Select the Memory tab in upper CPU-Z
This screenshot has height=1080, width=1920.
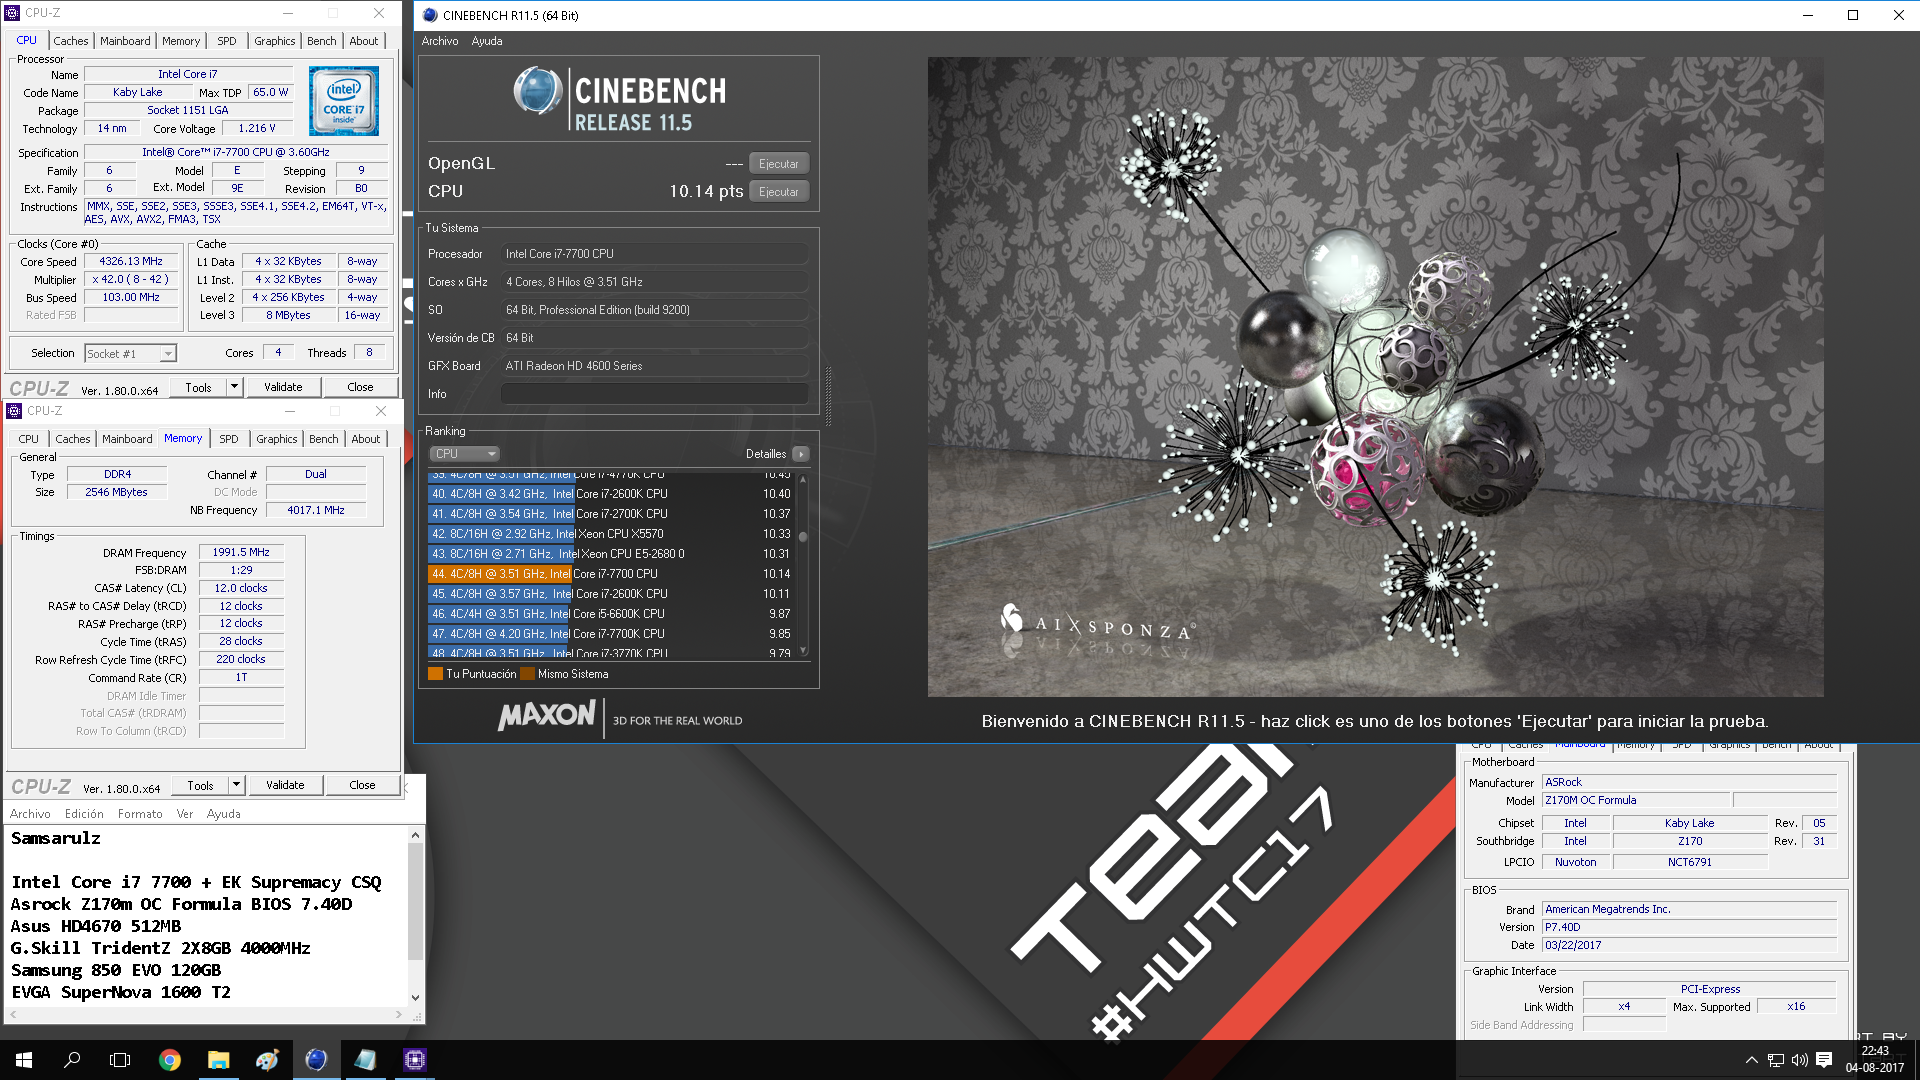[x=181, y=41]
